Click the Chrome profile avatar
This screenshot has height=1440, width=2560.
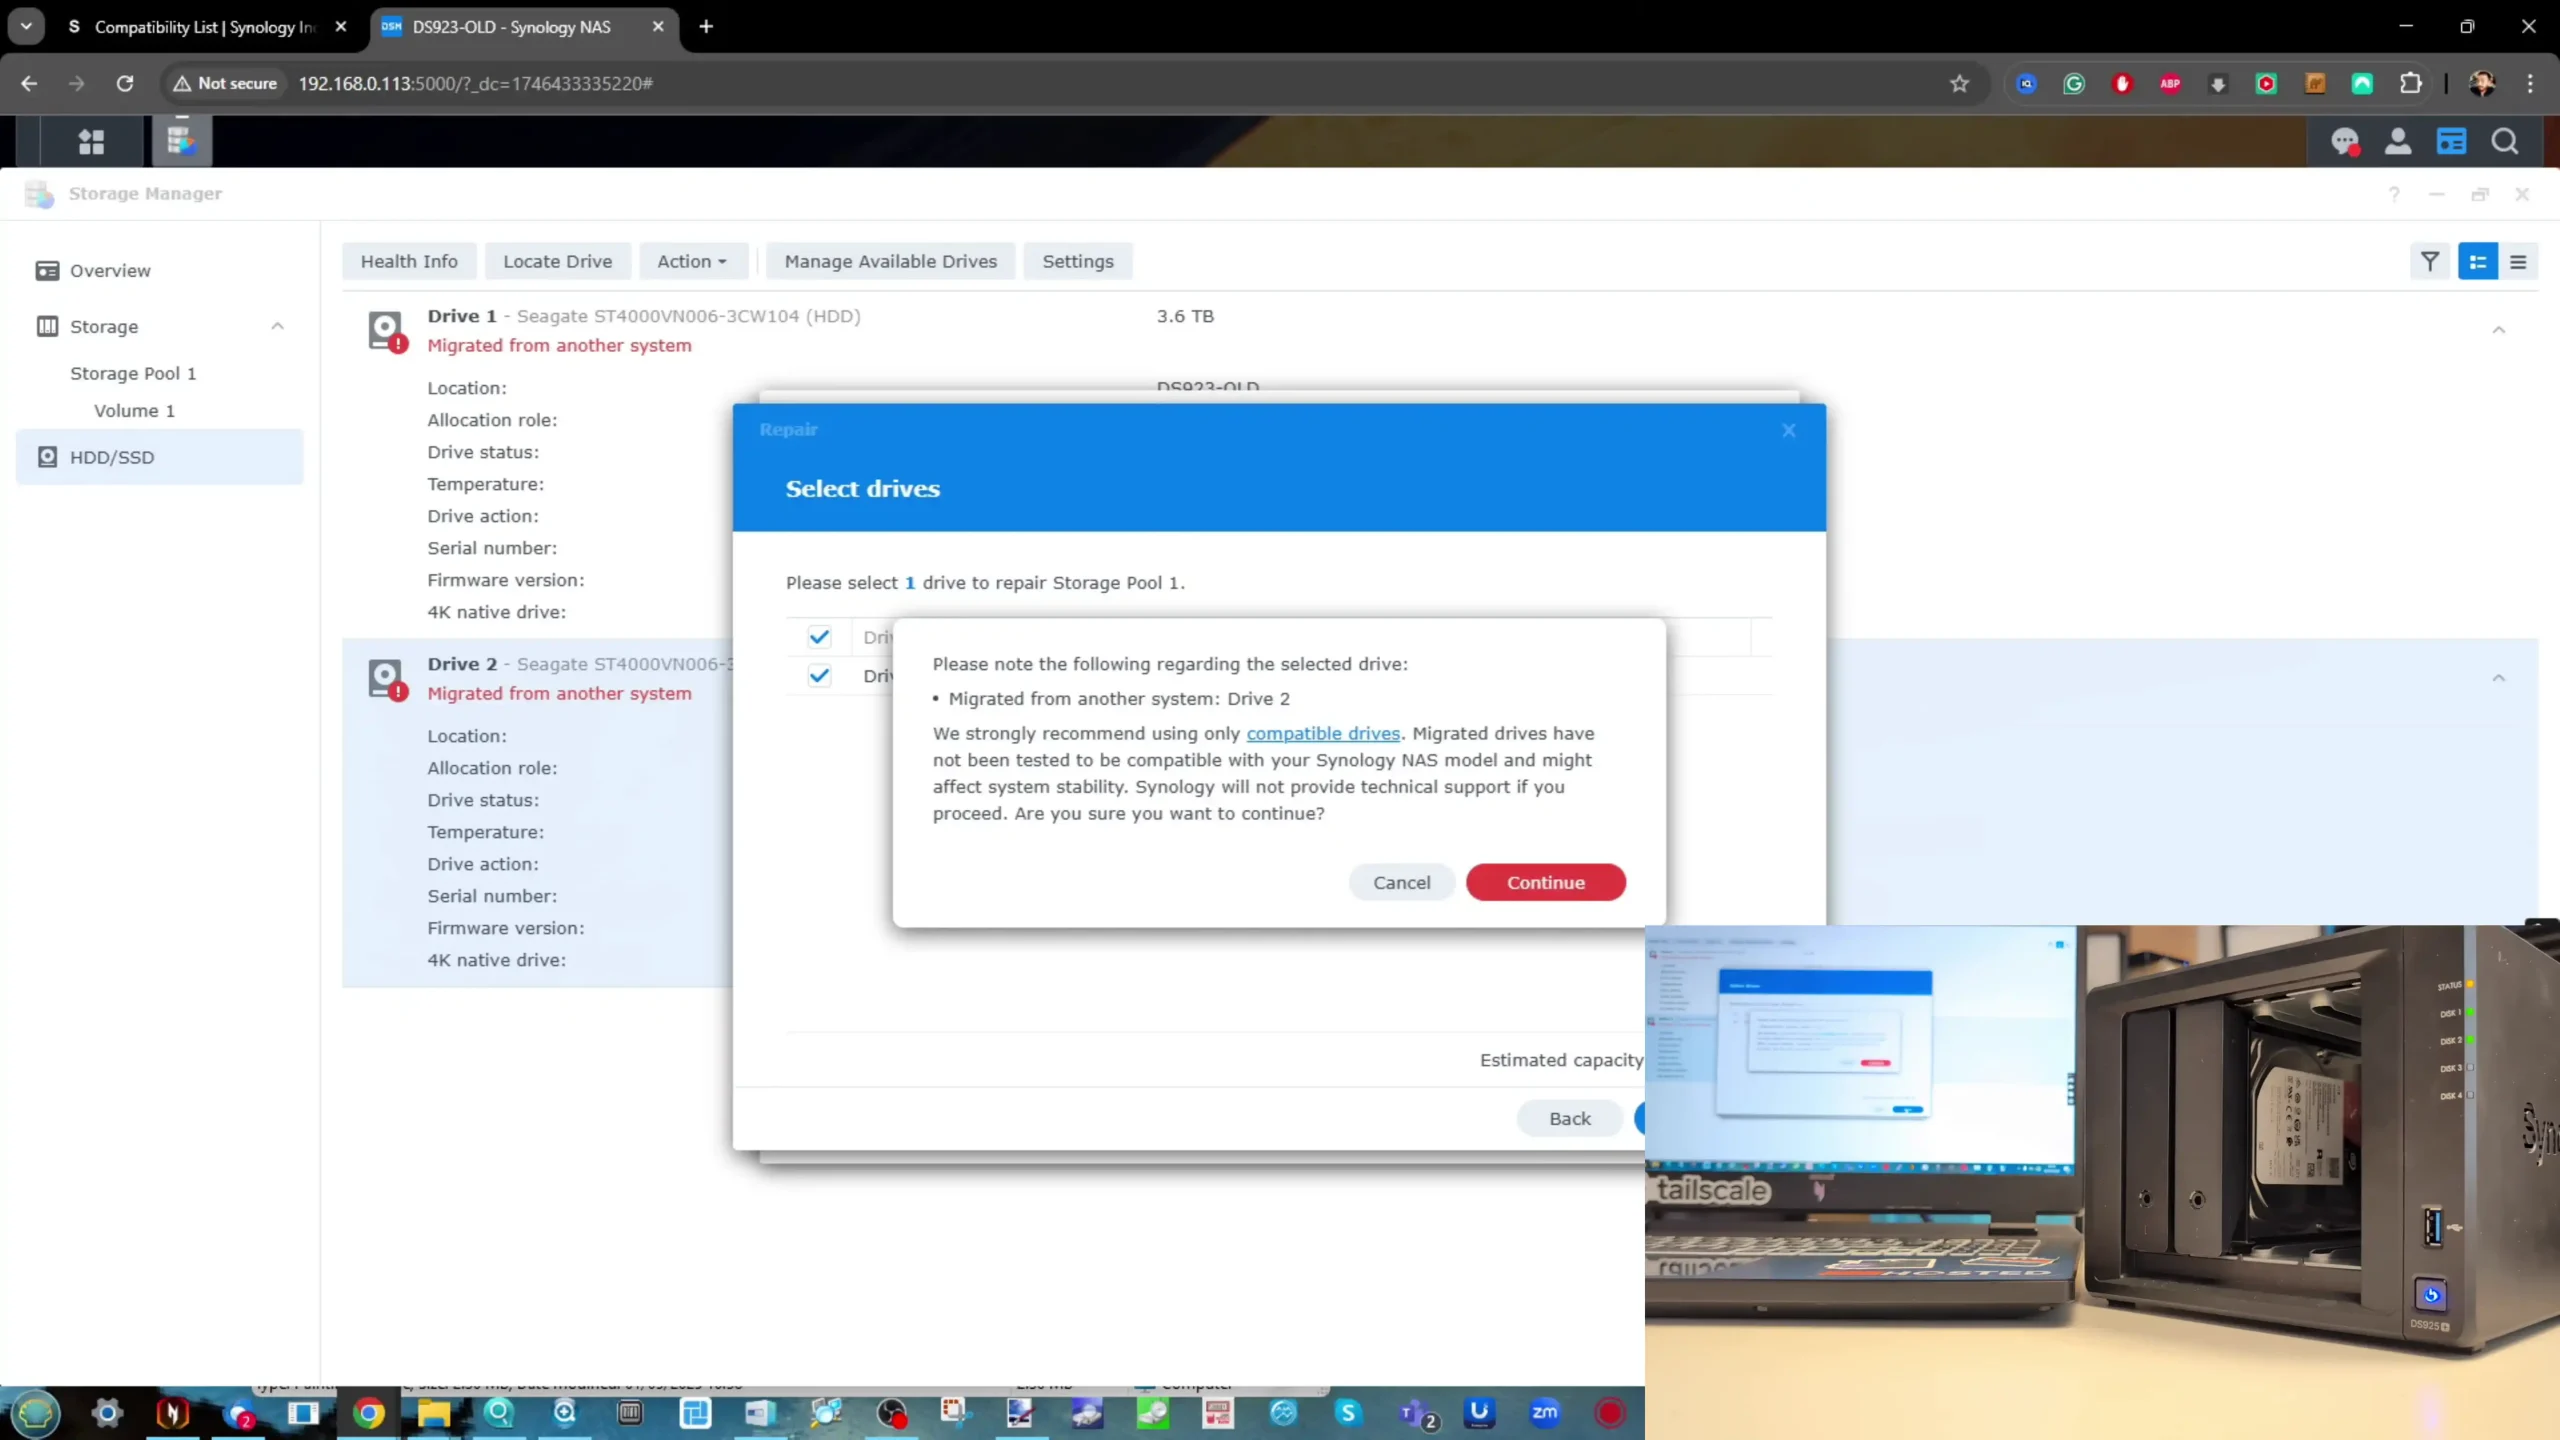2482,84
